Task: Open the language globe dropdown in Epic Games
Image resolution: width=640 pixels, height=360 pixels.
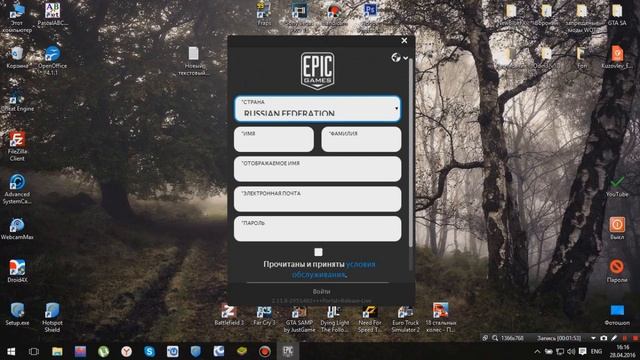Action: [400, 58]
